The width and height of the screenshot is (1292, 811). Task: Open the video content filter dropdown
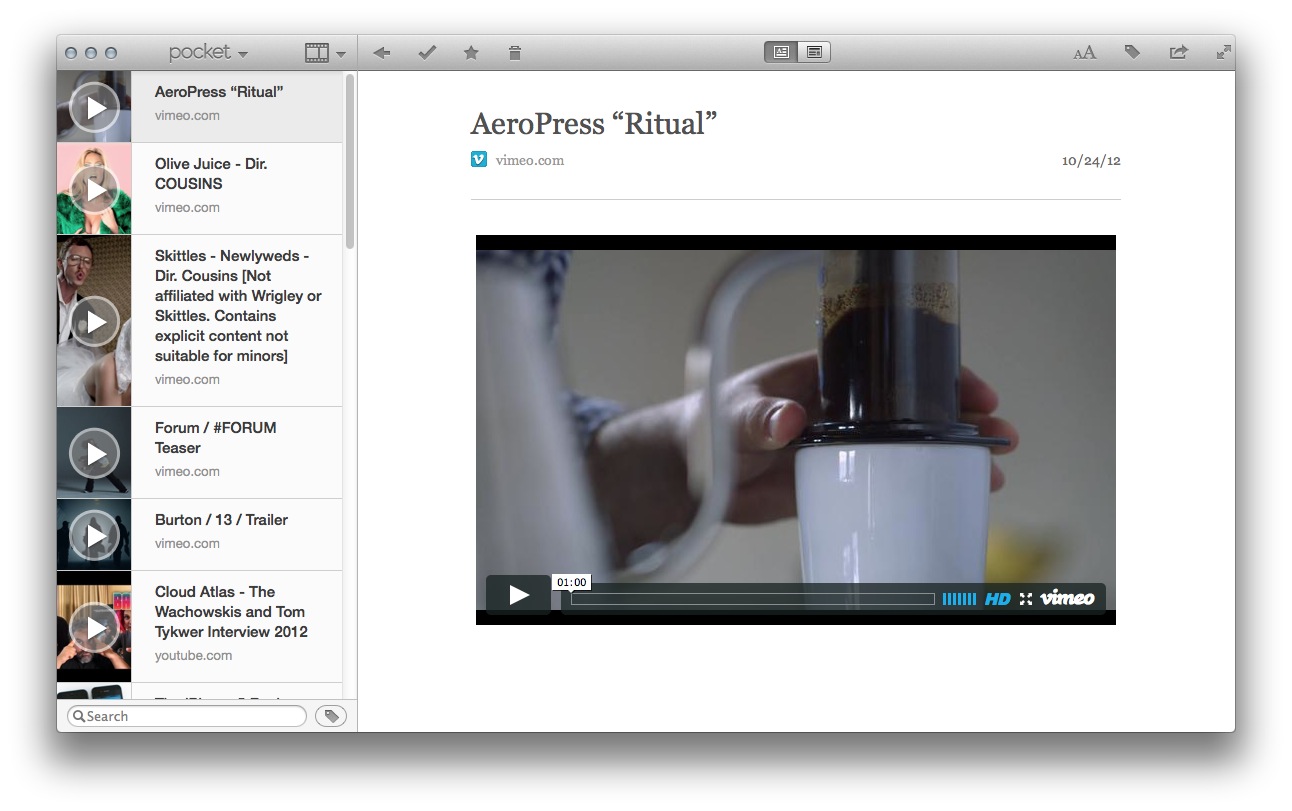click(326, 52)
